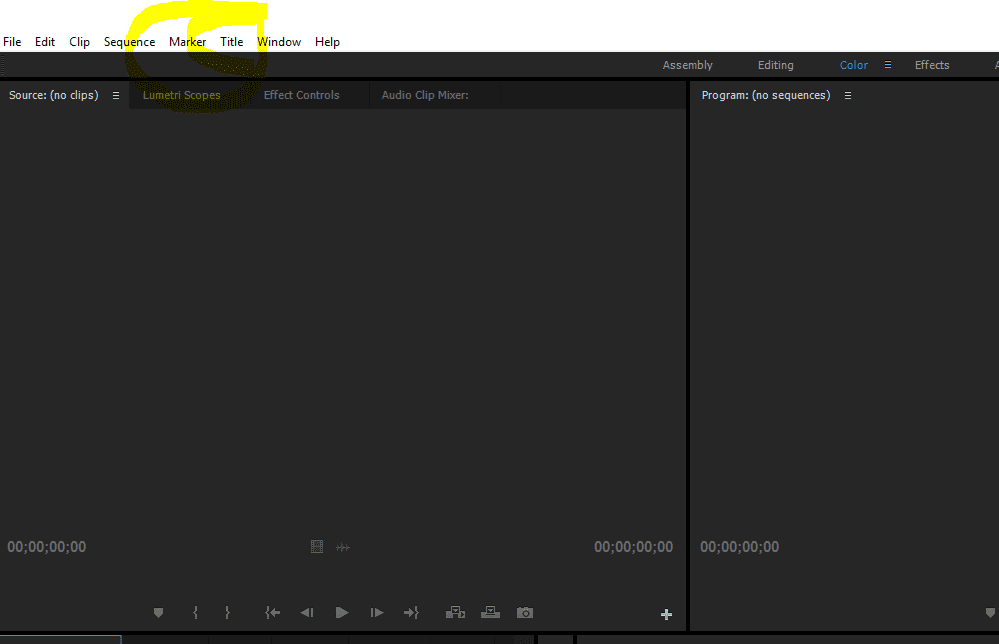This screenshot has height=644, width=999.
Task: Open Source panel hamburger menu
Action: [x=116, y=96]
